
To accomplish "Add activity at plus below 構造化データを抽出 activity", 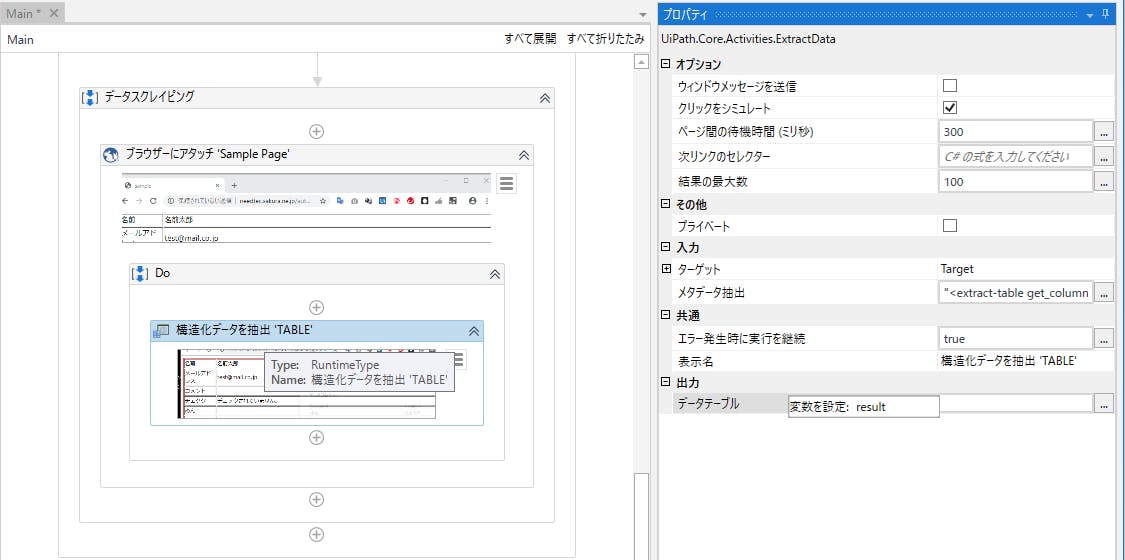I will click(x=316, y=437).
